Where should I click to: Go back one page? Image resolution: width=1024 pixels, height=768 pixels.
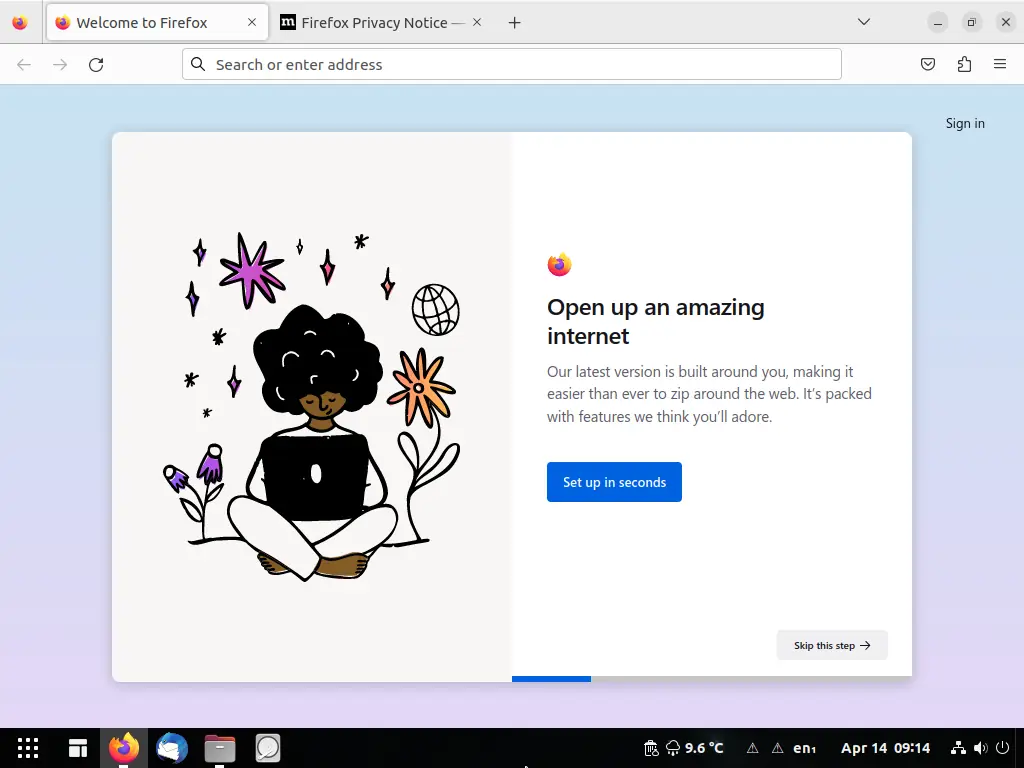(x=24, y=65)
